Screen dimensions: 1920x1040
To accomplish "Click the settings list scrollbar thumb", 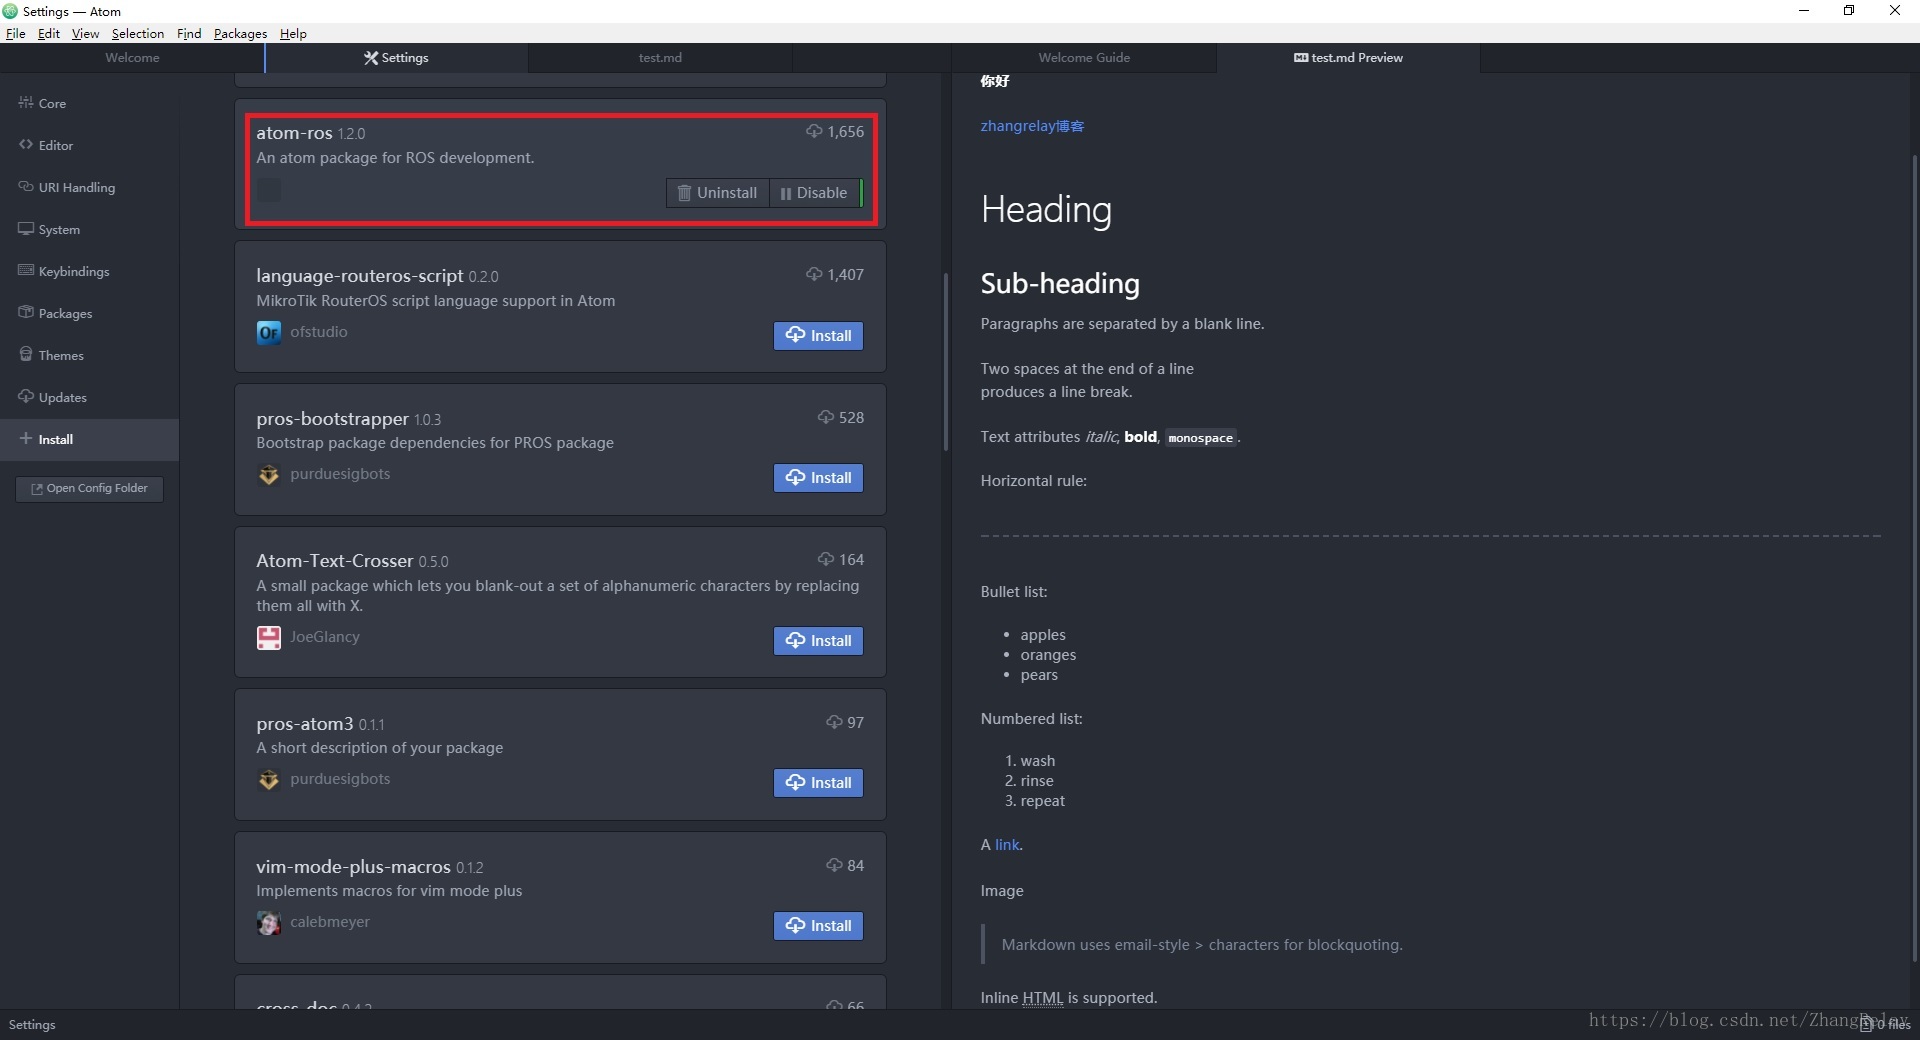I will coord(945,362).
